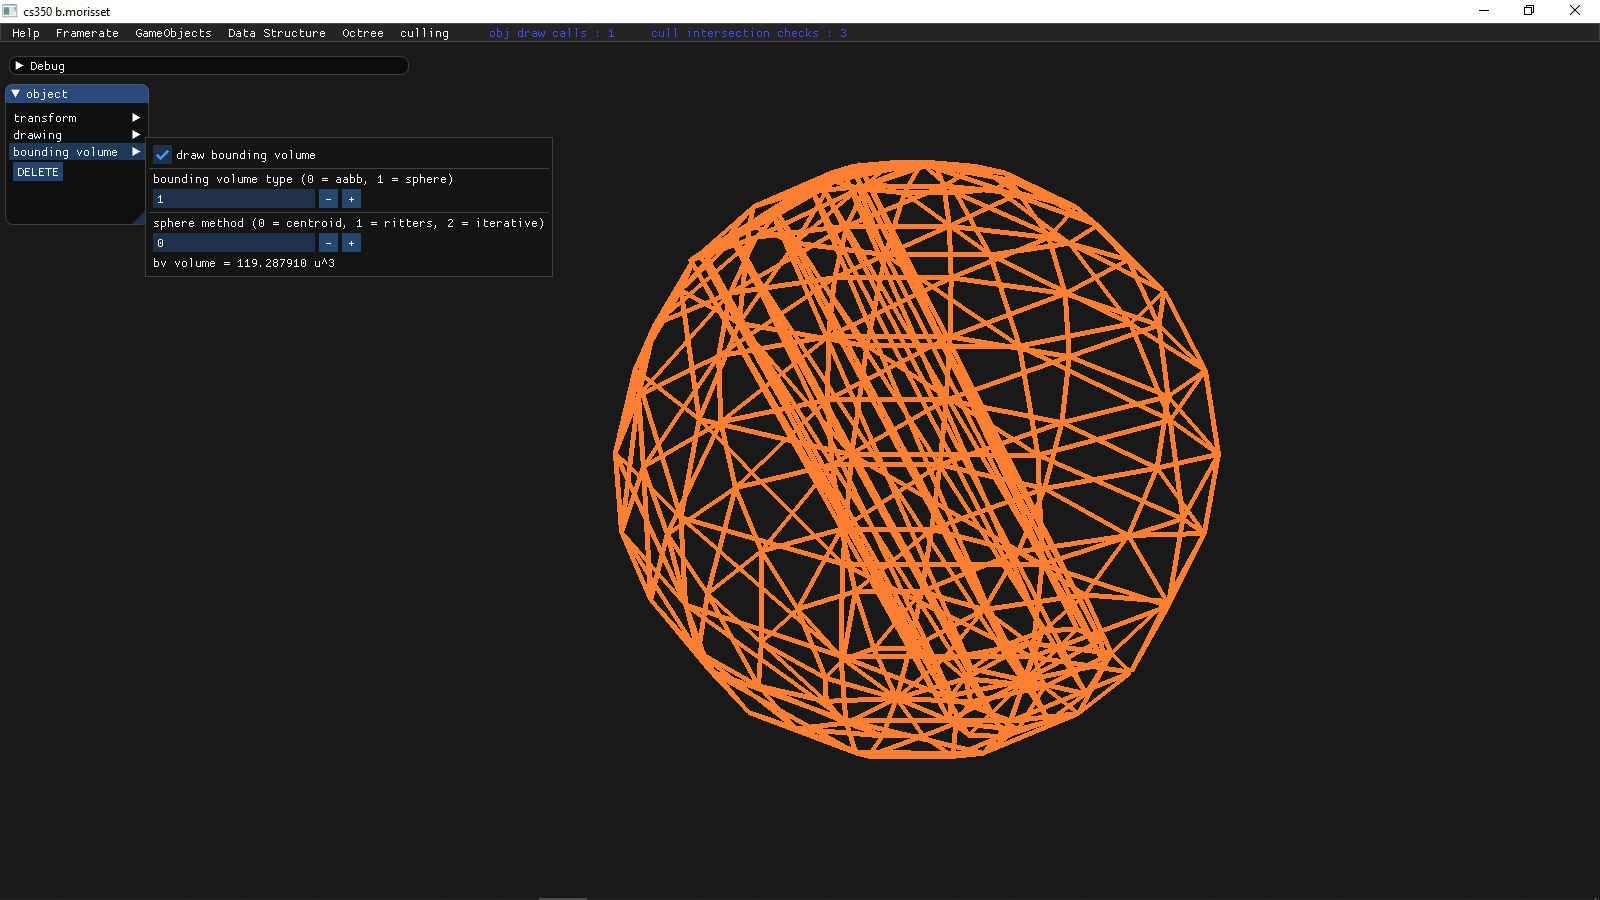Decrease sphere method with minus button
Viewport: 1600px width, 900px height.
328,243
